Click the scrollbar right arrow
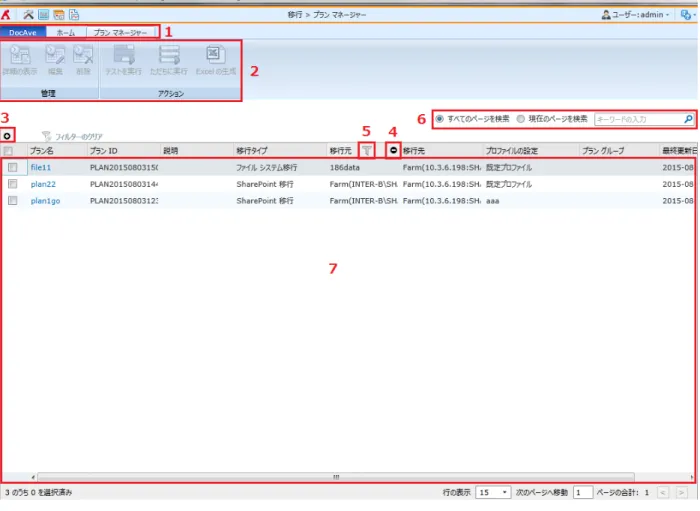Image resolution: width=700 pixels, height=511 pixels. tap(692, 477)
